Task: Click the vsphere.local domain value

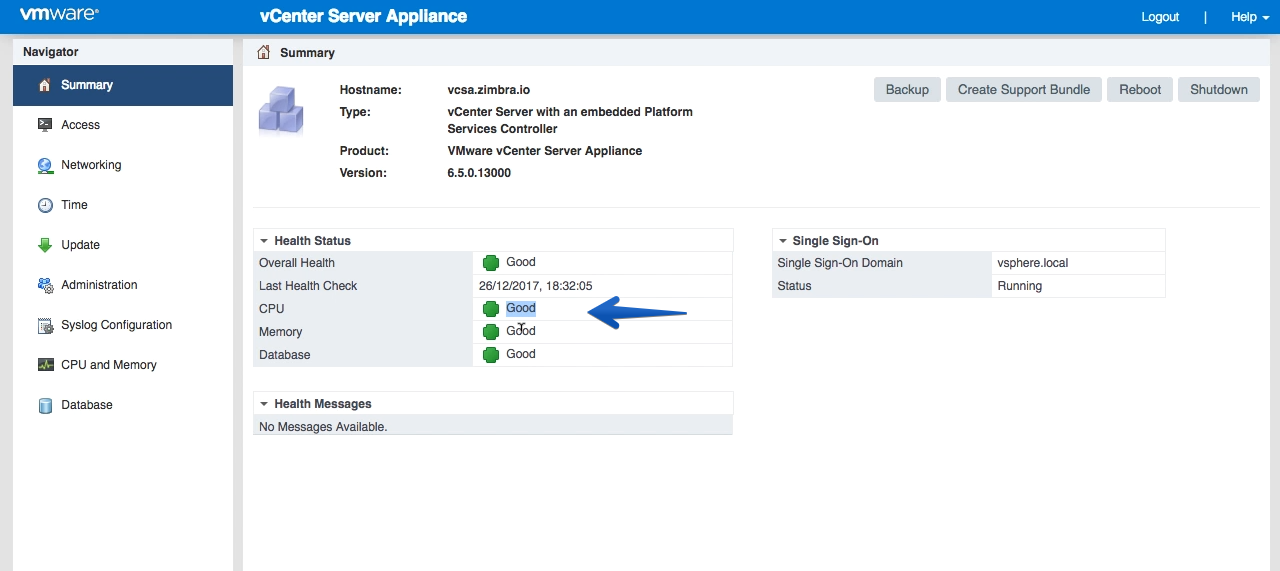Action: click(1033, 263)
